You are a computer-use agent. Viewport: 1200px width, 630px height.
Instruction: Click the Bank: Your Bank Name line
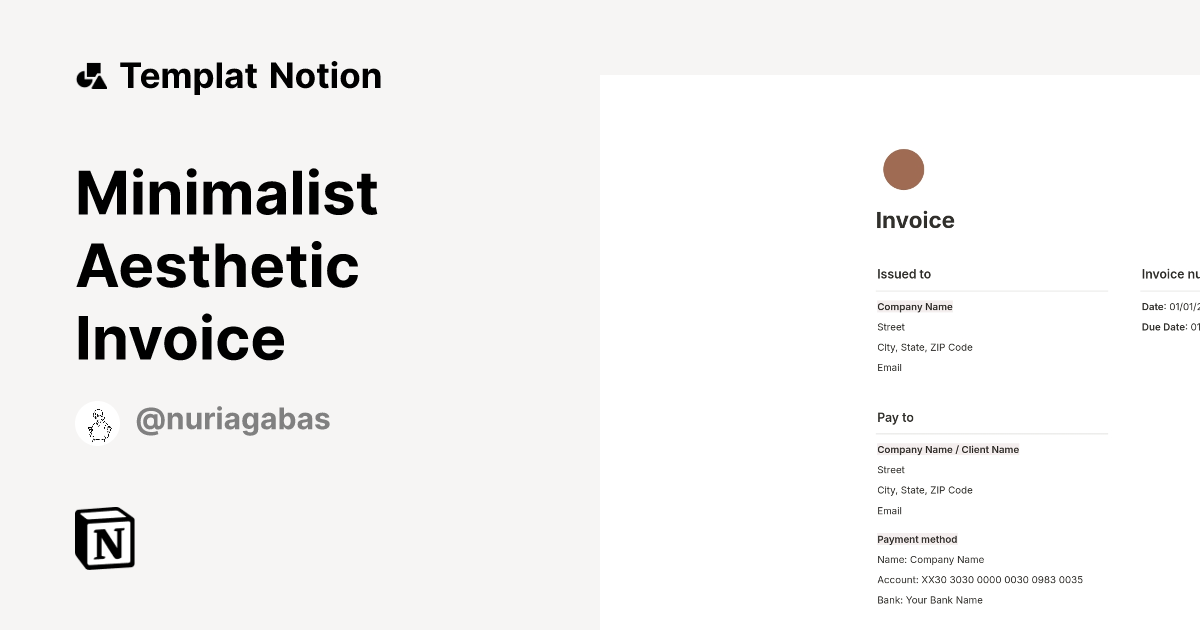click(x=930, y=600)
